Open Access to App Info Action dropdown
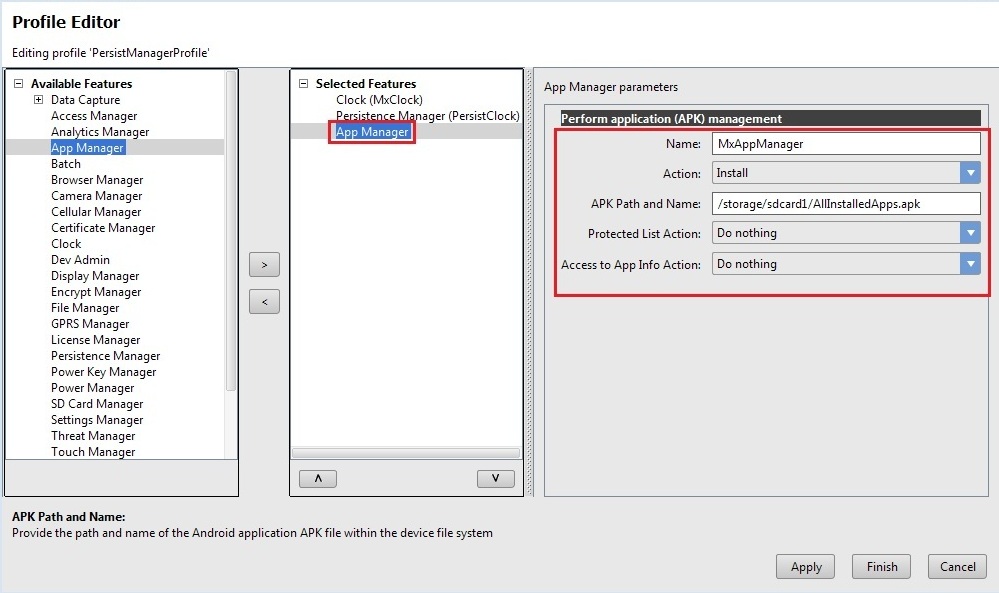 point(969,264)
